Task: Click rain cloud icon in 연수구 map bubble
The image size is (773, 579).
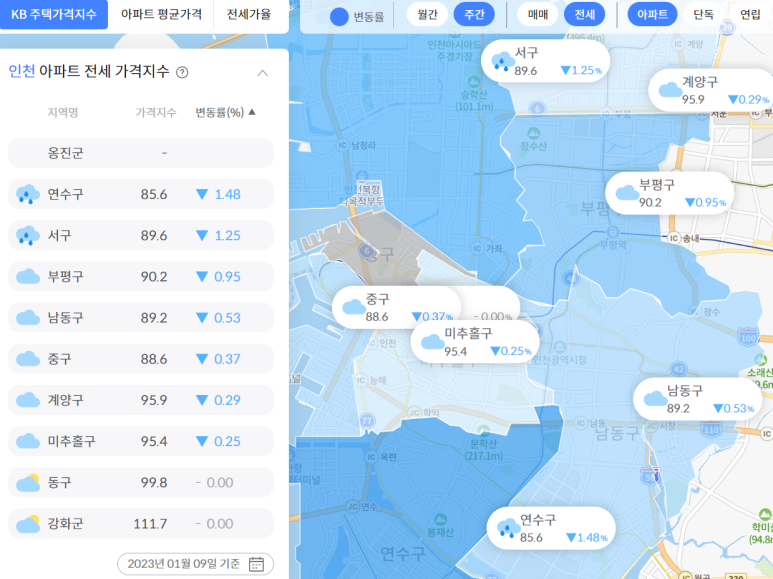Action: click(x=509, y=528)
